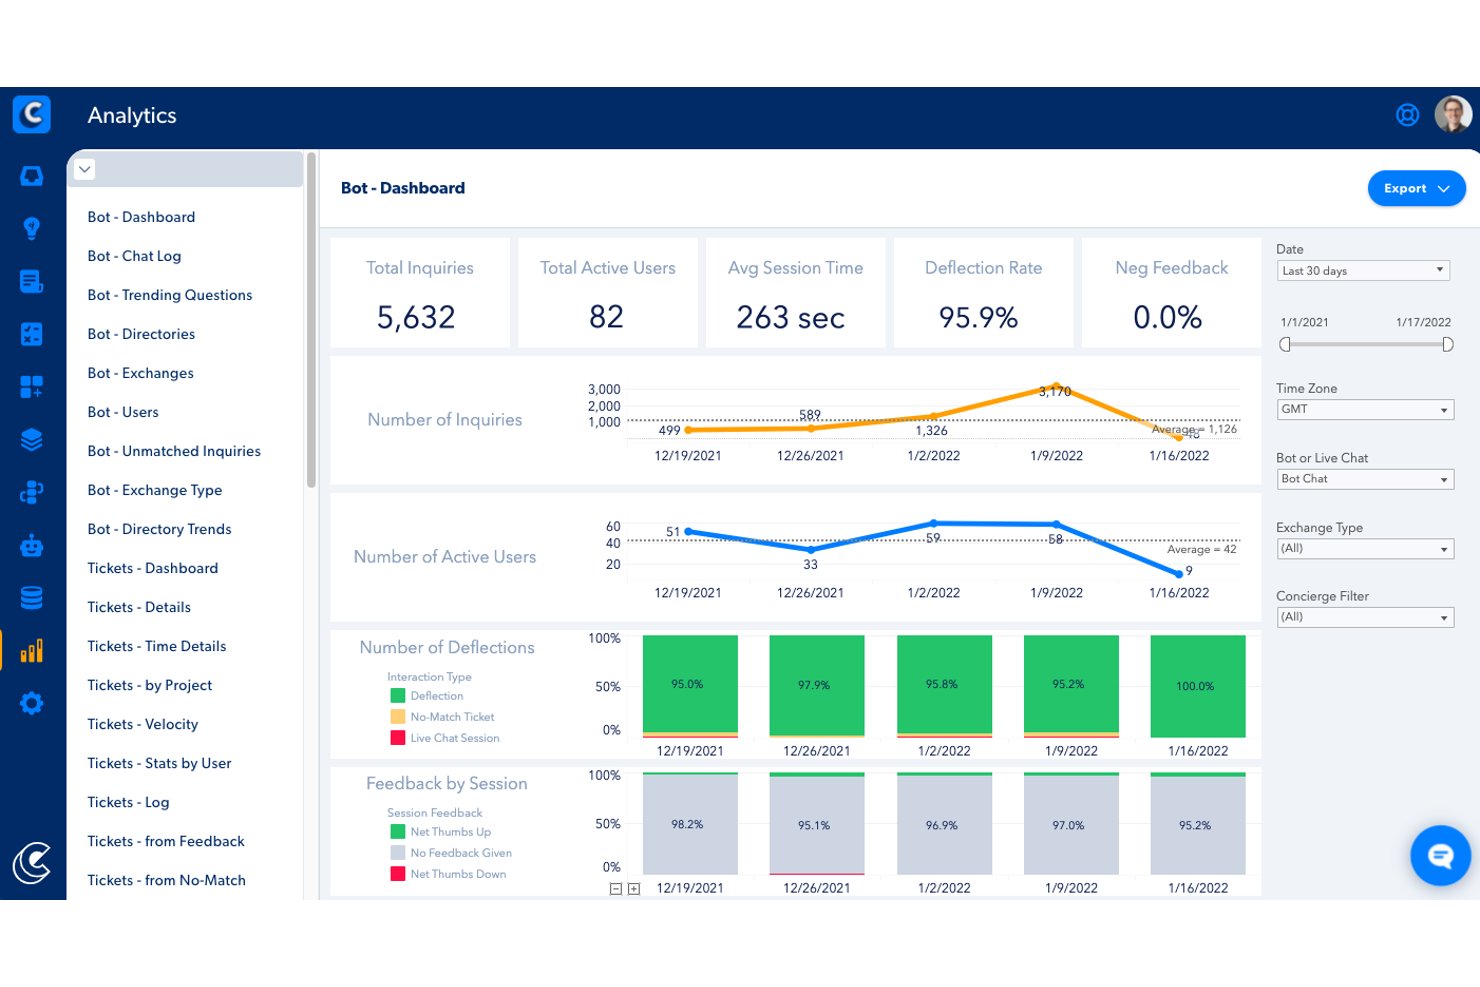Open Tickets - Dashboard report
The width and height of the screenshot is (1480, 987).
(152, 568)
